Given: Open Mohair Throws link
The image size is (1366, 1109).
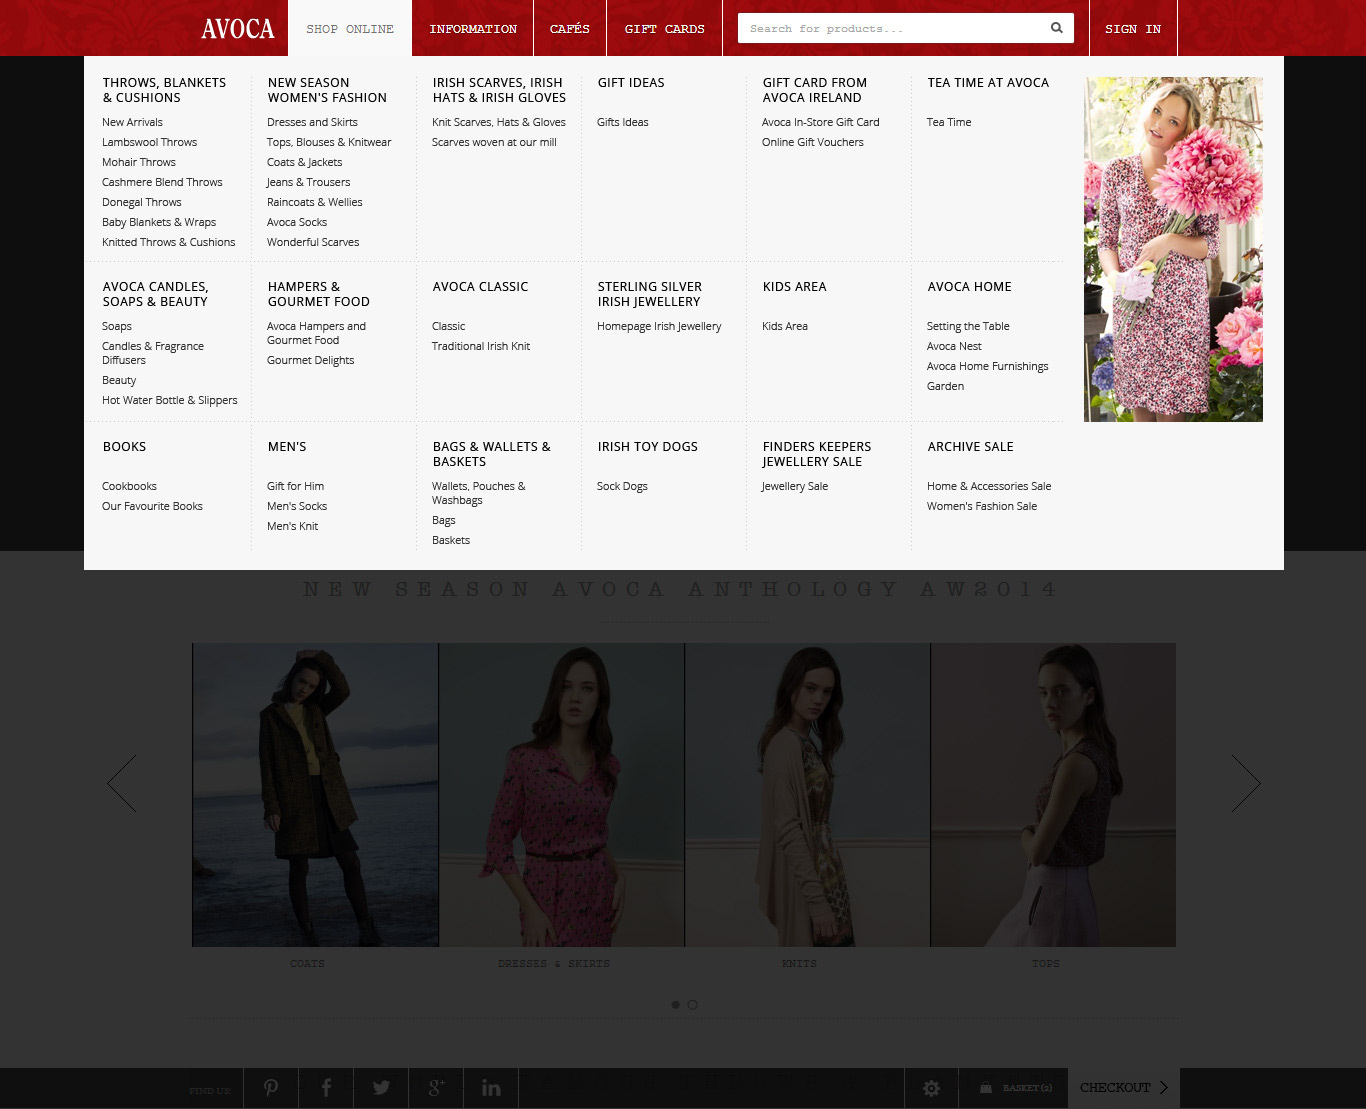Looking at the screenshot, I should click(x=139, y=162).
